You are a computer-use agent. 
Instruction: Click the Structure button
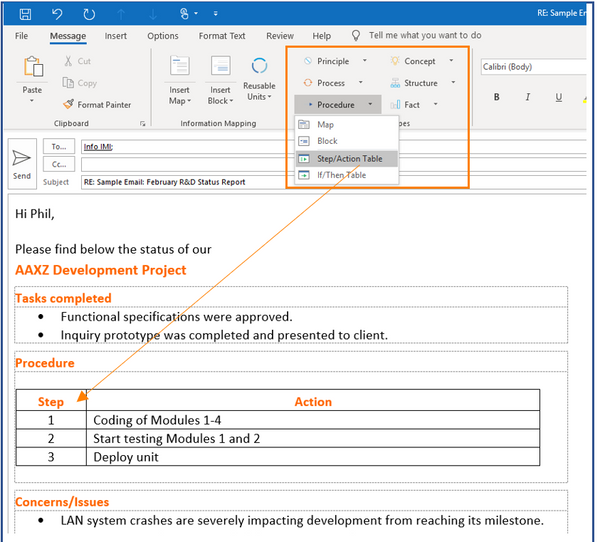pyautogui.click(x=414, y=83)
